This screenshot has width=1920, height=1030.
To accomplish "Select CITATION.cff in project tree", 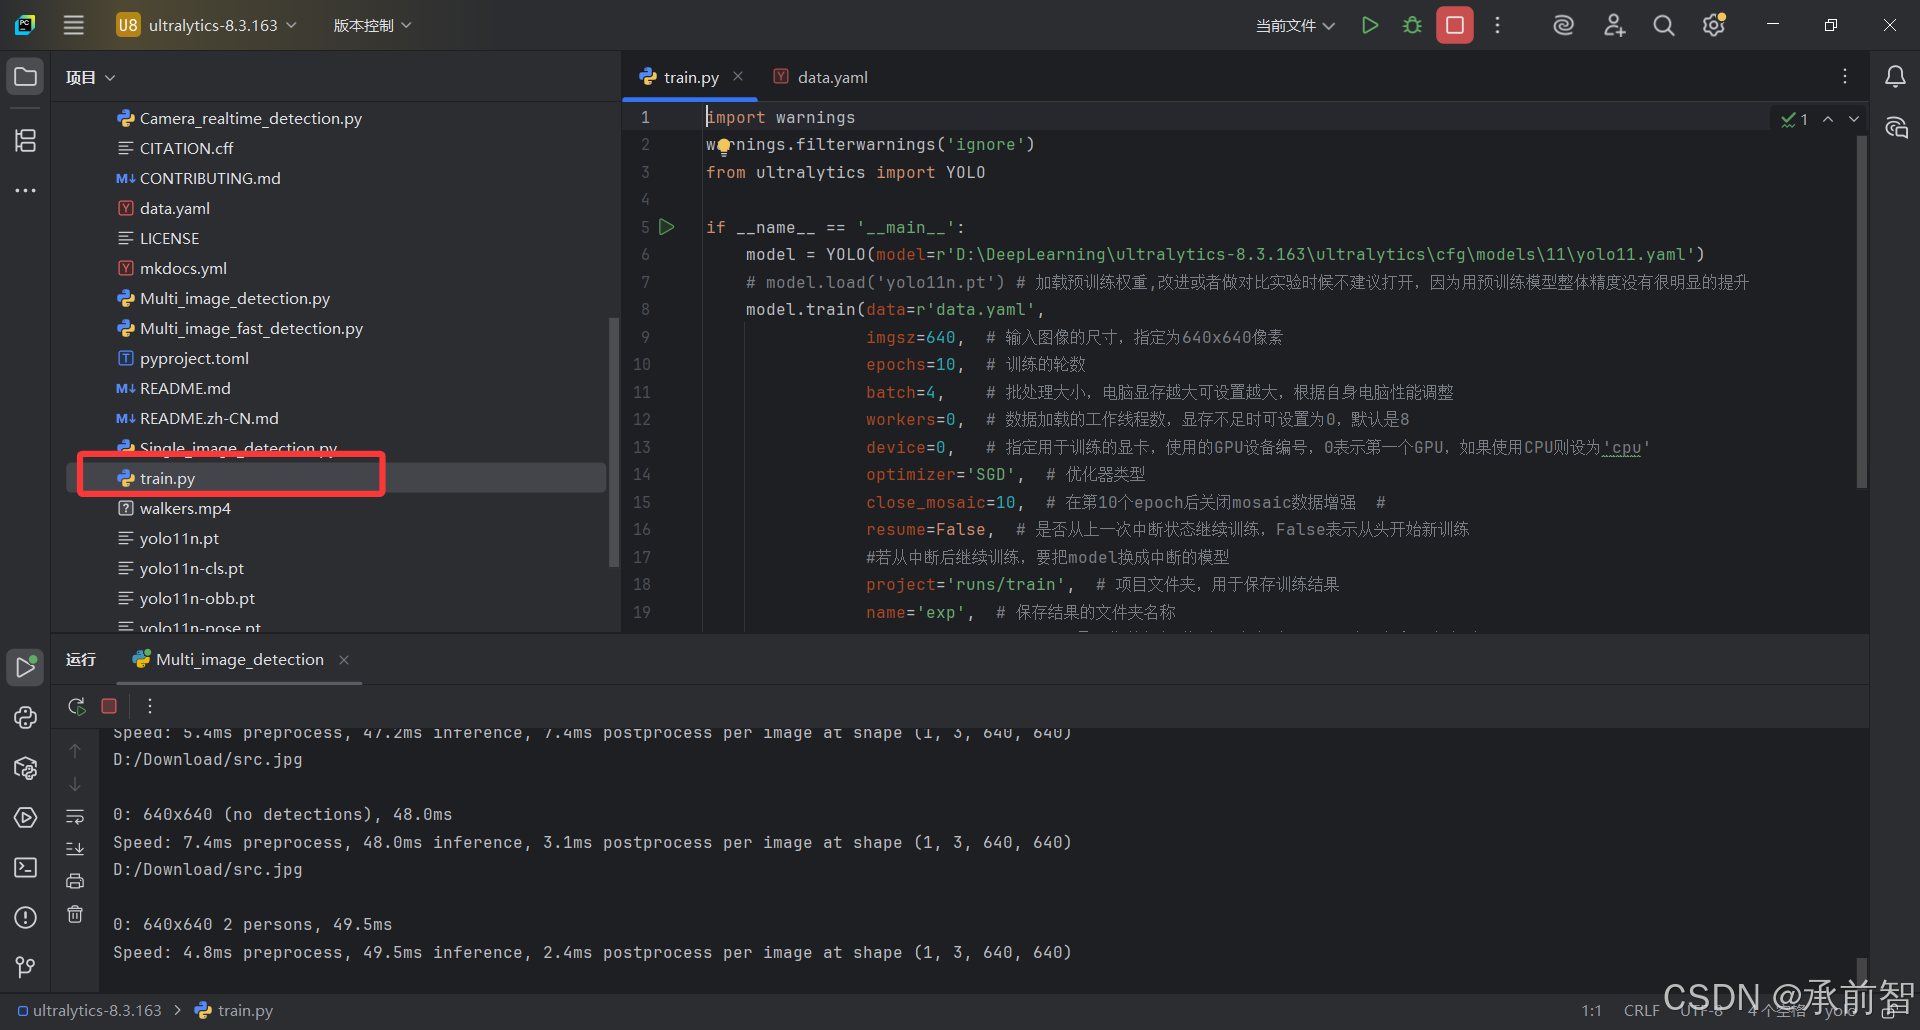I will coord(187,148).
